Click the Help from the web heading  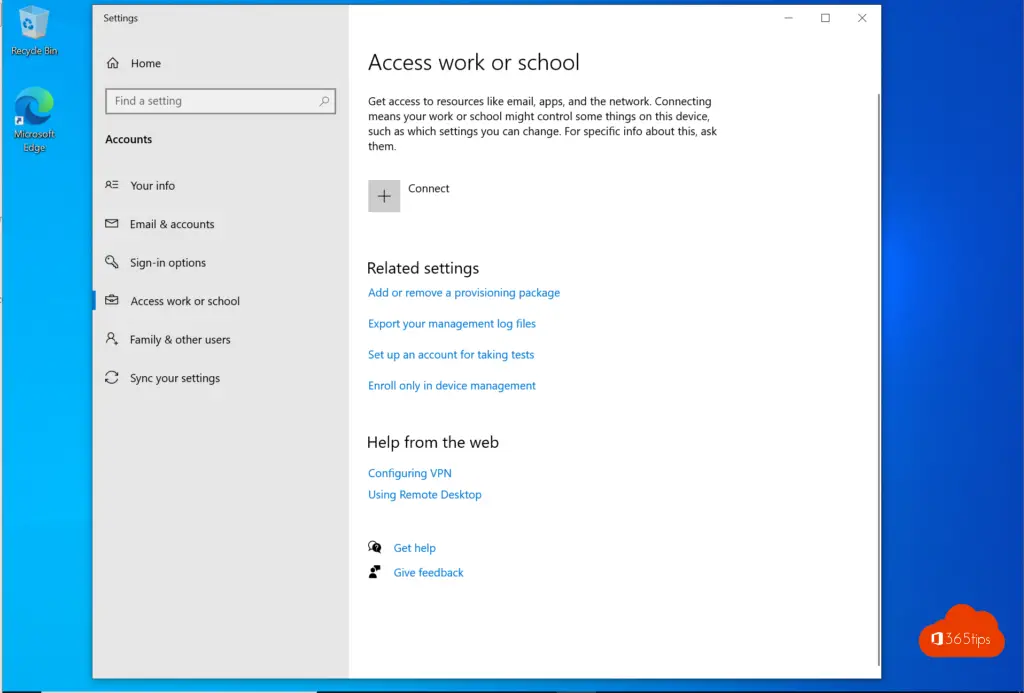click(x=432, y=442)
